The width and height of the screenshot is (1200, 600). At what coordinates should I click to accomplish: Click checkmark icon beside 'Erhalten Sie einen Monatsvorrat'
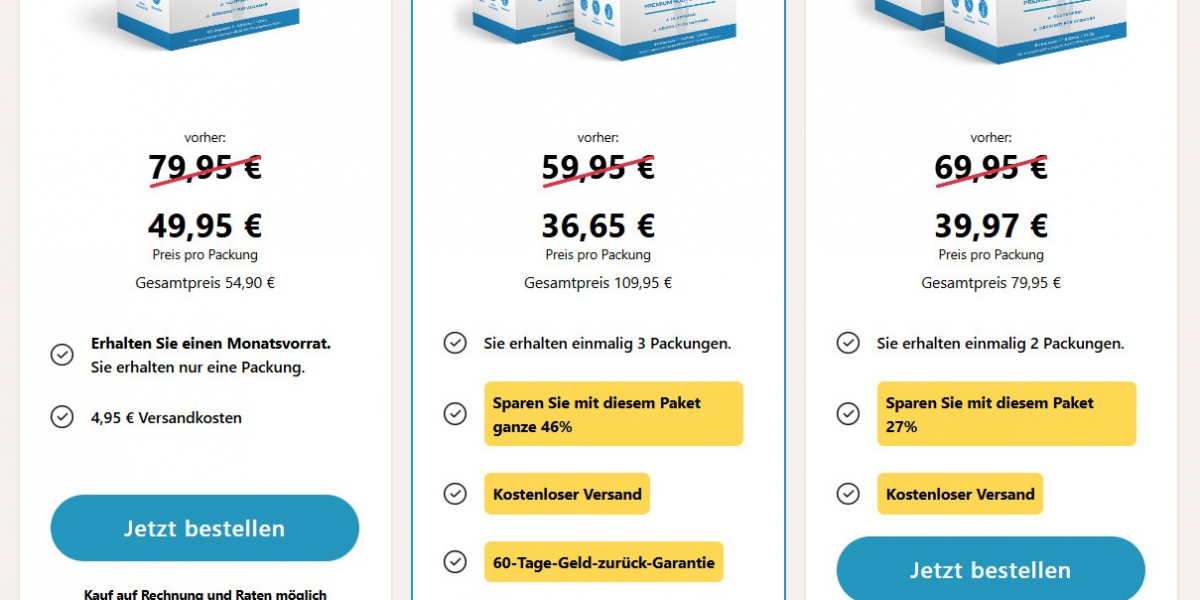point(62,354)
